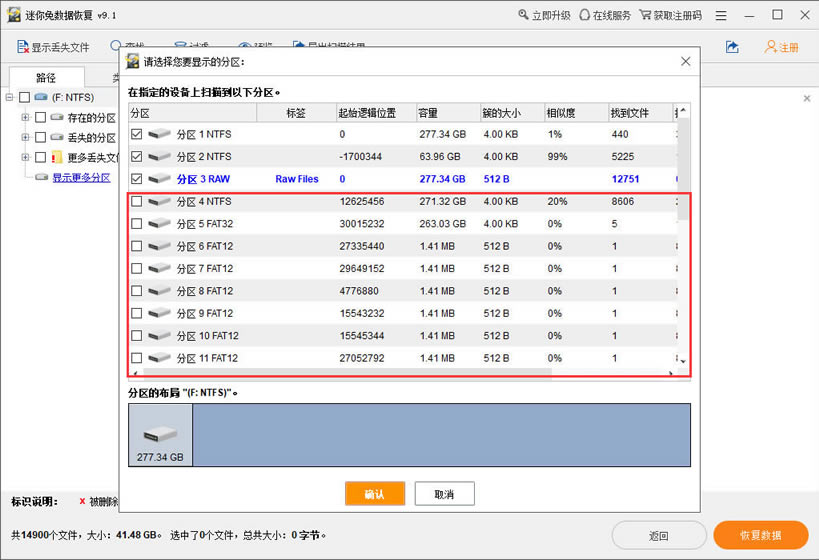The image size is (819, 560).
Task: Uncheck the 分区 3 RAW checkbox
Action: click(x=137, y=179)
